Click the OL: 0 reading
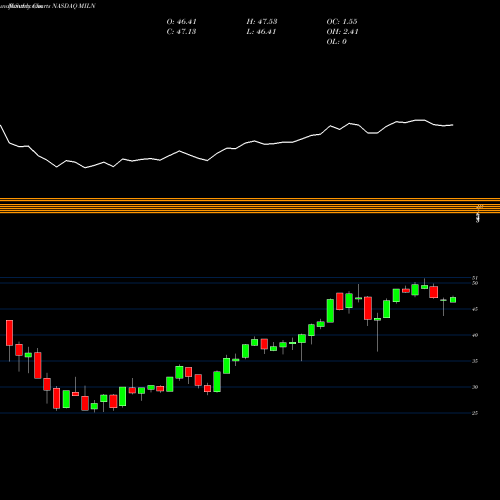The width and height of the screenshot is (500, 500). (337, 42)
